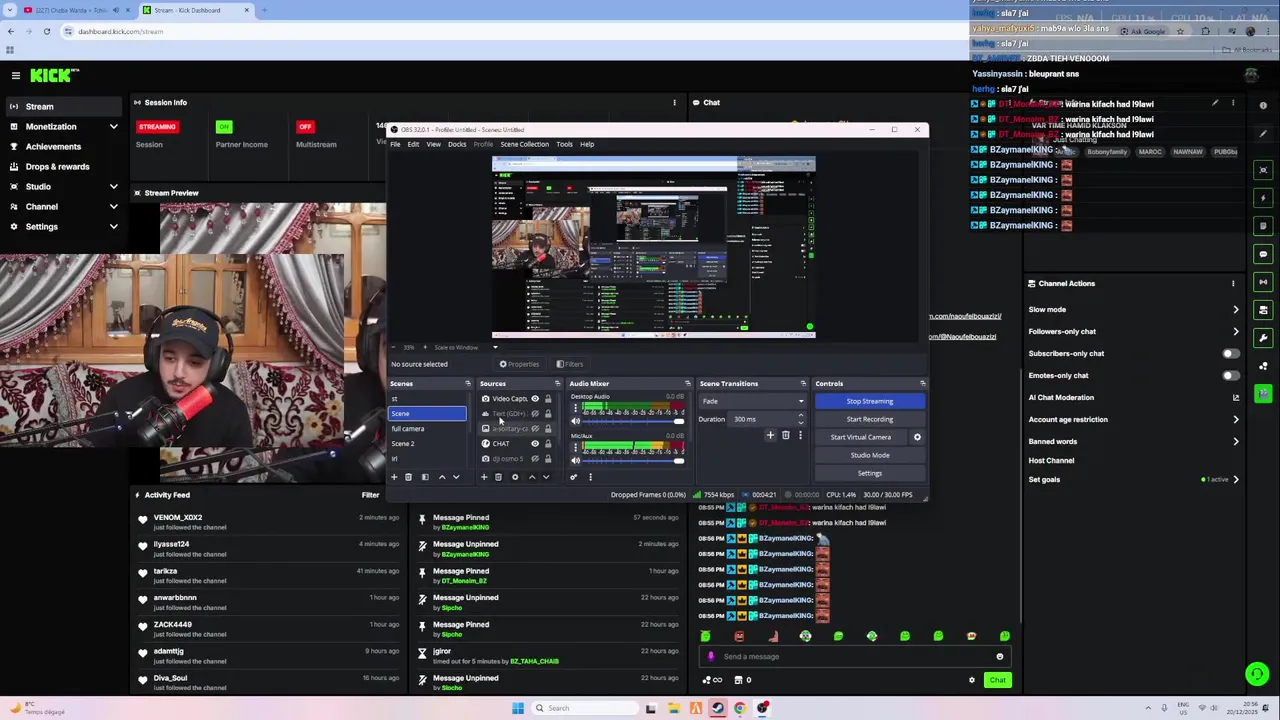
Task: Remove source using Sources panel trash icon
Action: point(498,477)
